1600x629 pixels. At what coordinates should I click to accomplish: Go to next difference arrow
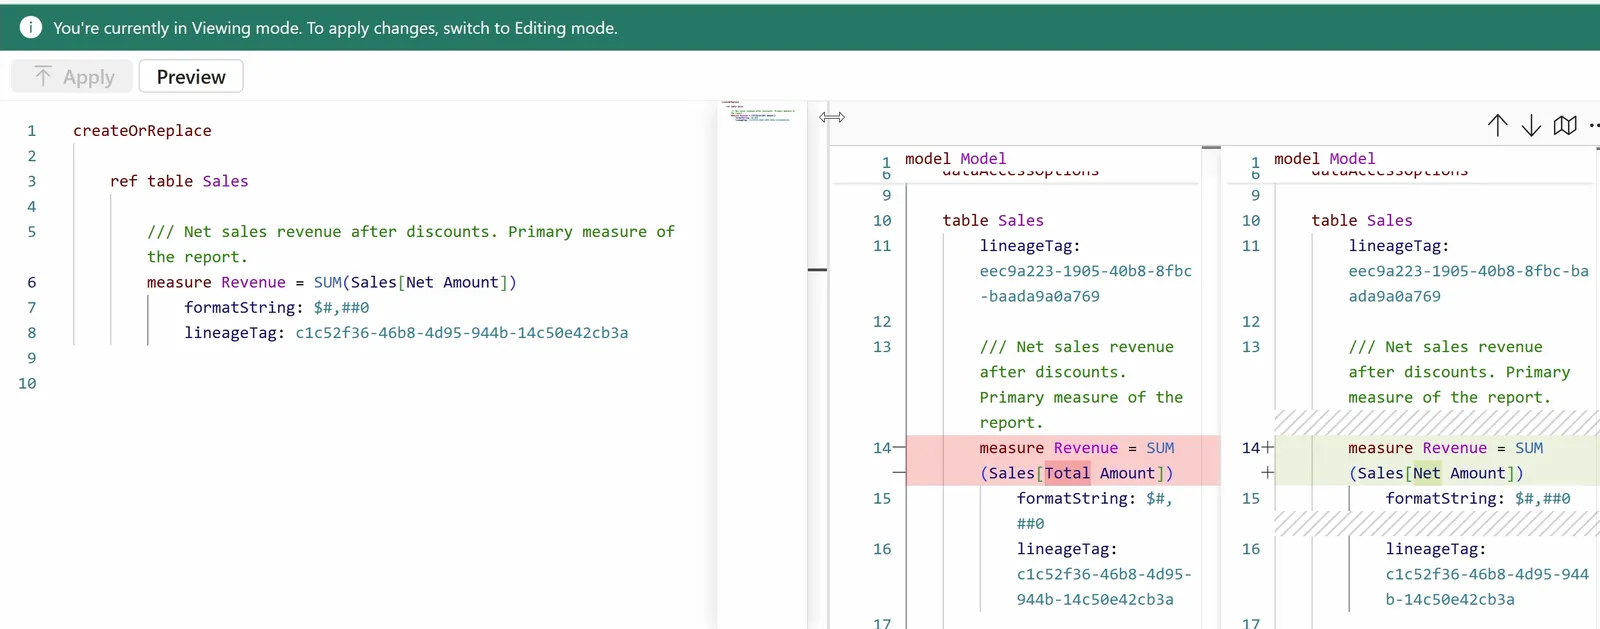click(x=1531, y=125)
